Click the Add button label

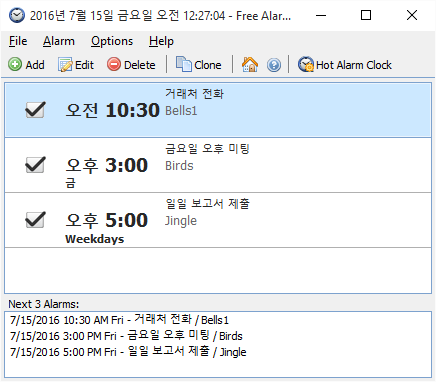(x=35, y=65)
